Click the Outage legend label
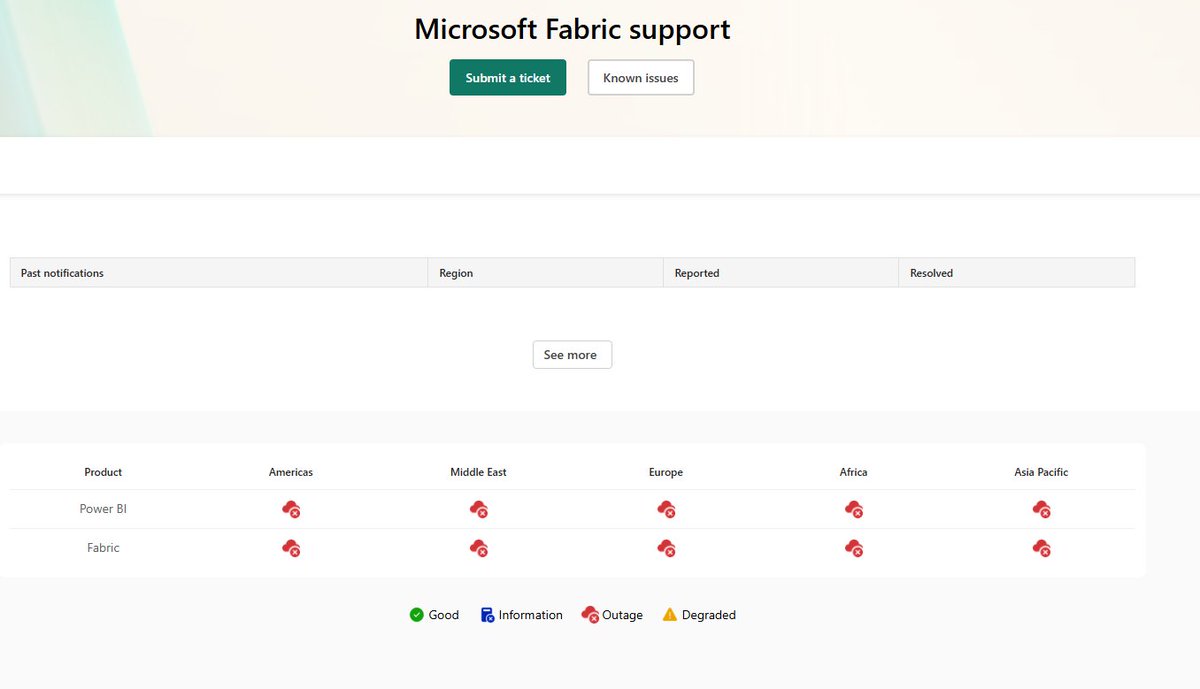Image resolution: width=1200 pixels, height=689 pixels. tap(623, 615)
